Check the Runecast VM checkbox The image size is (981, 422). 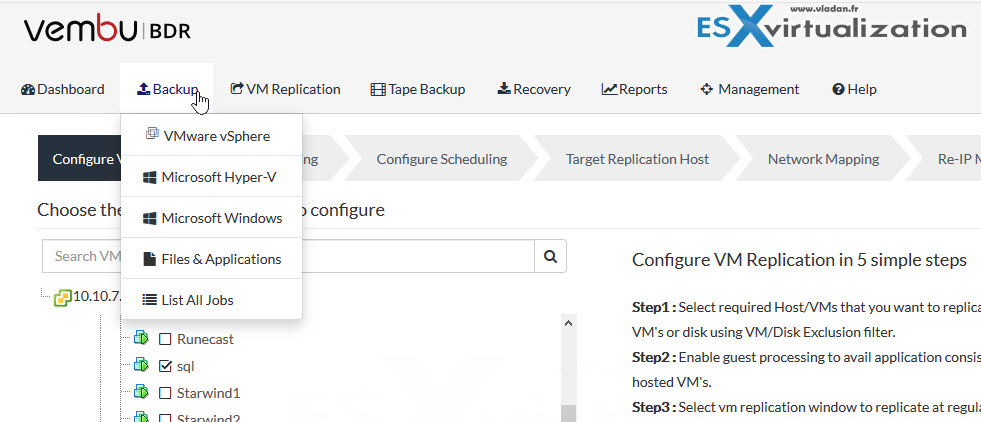click(x=165, y=339)
